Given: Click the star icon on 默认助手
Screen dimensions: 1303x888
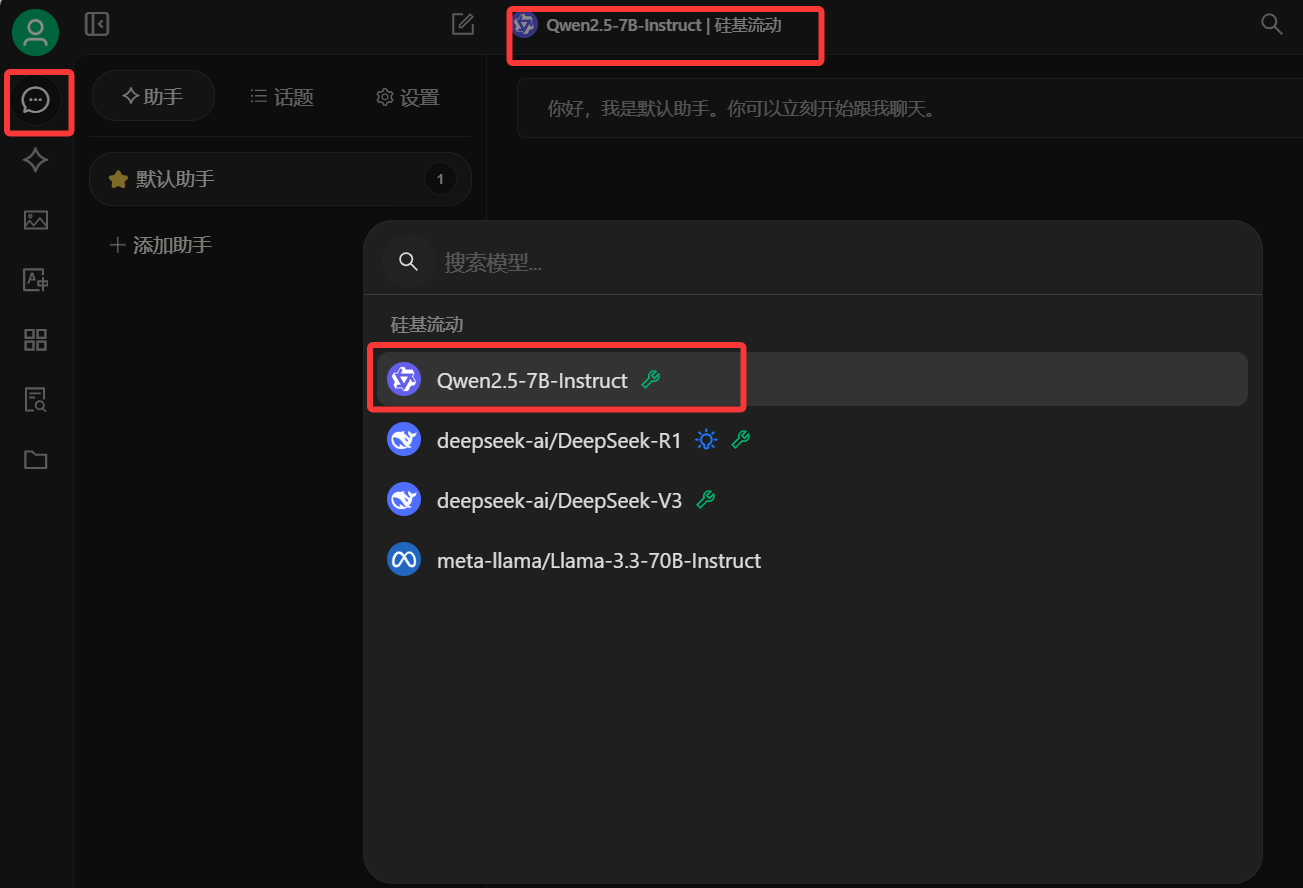Looking at the screenshot, I should 118,179.
